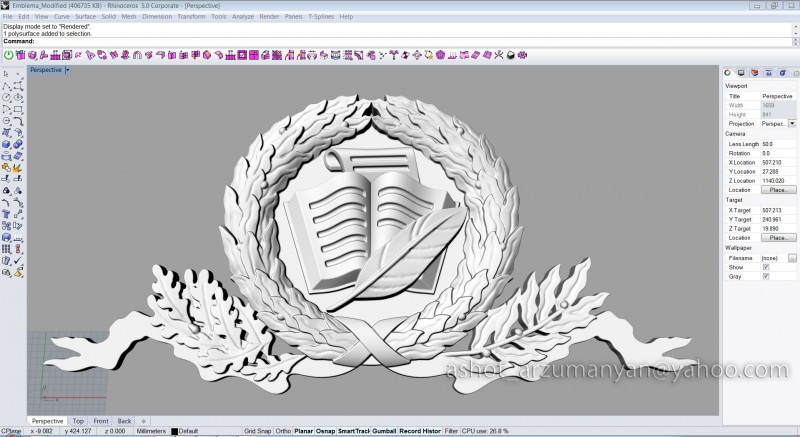Switch to the Front viewport tab

[x=101, y=421]
